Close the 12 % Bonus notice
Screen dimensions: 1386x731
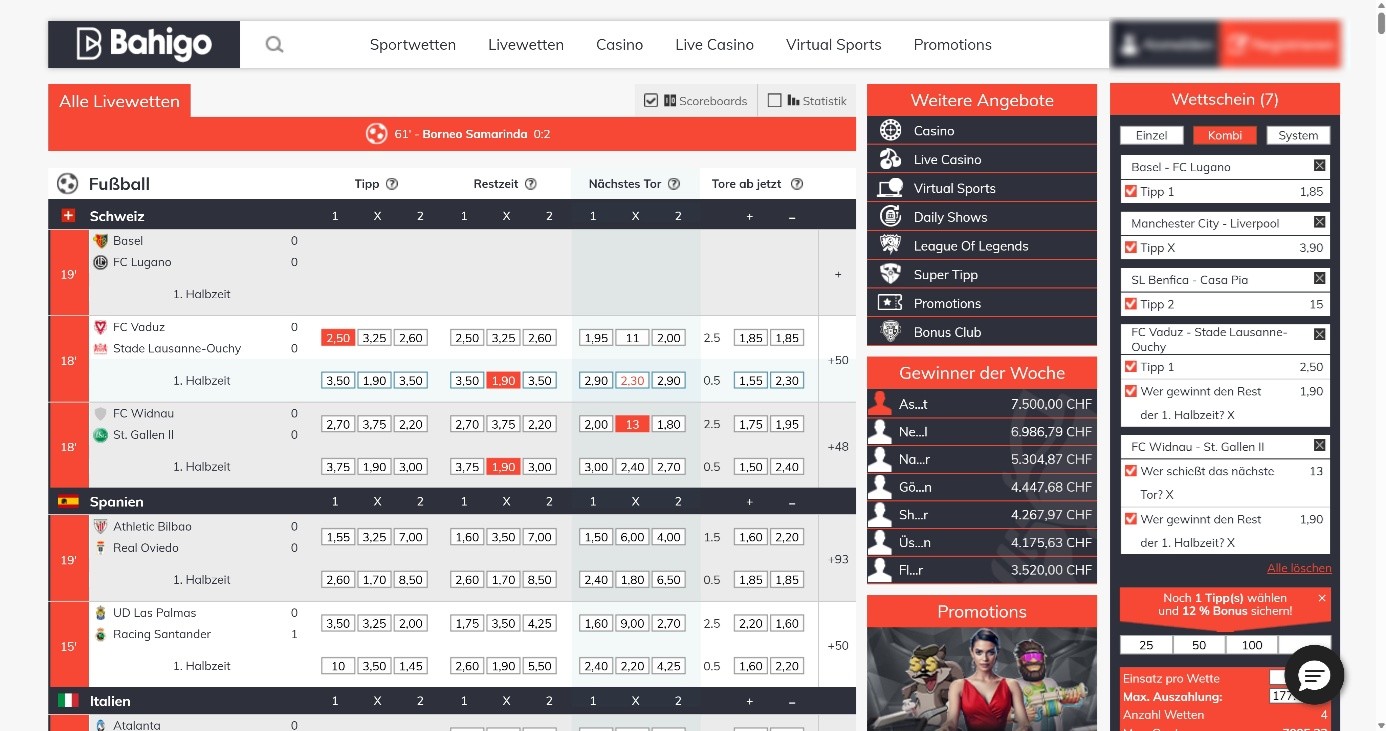point(1321,598)
